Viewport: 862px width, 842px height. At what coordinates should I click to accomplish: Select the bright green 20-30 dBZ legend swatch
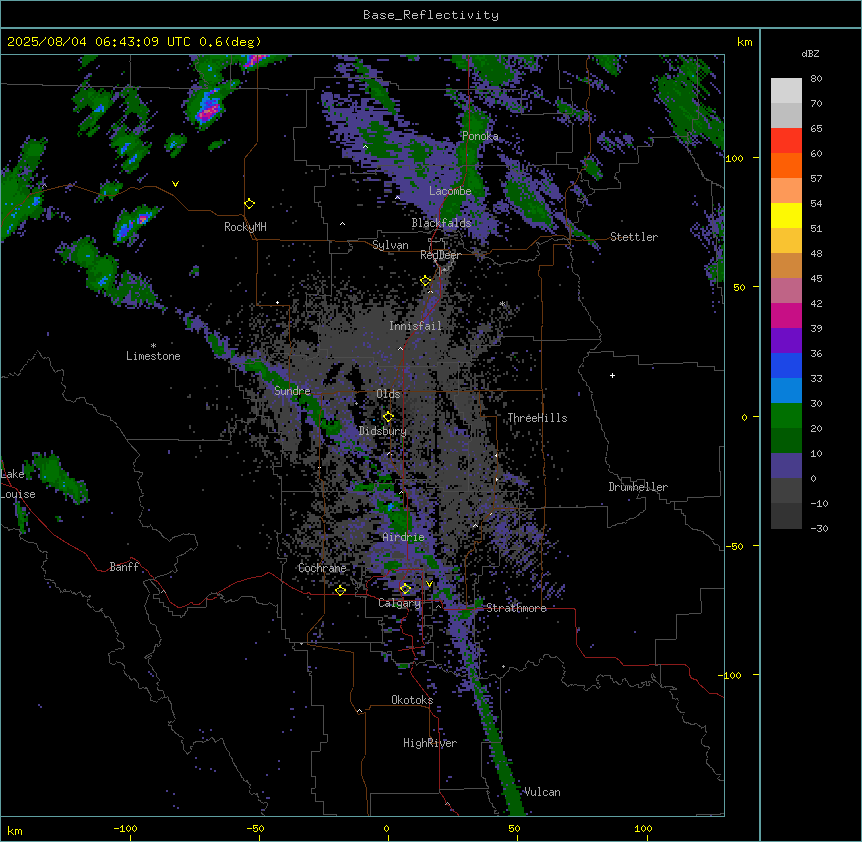[x=786, y=416]
